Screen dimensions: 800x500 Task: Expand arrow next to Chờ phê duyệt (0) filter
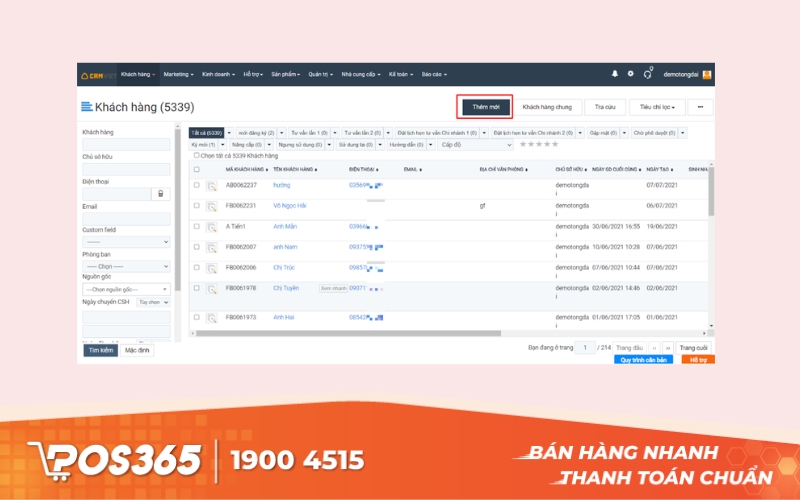coord(683,133)
